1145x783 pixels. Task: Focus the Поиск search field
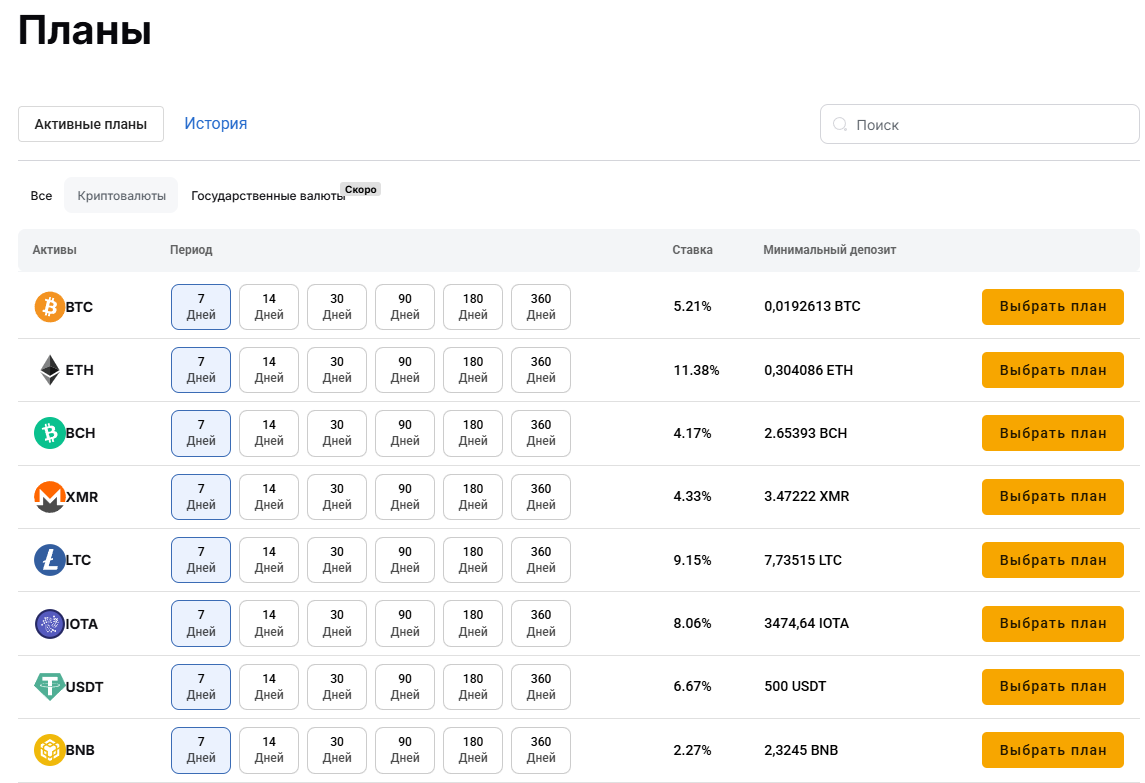[979, 124]
